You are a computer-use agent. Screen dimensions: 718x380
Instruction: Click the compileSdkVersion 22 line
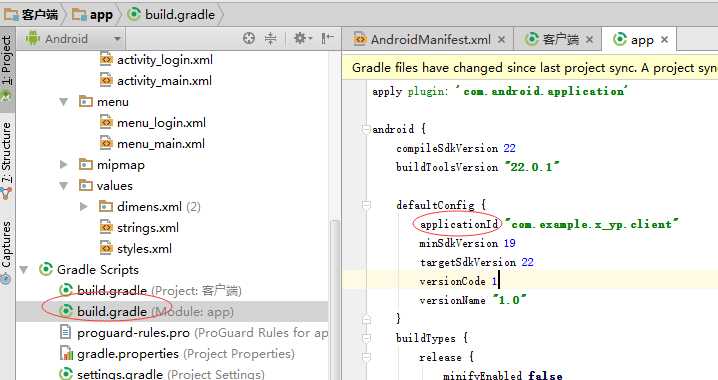(456, 148)
